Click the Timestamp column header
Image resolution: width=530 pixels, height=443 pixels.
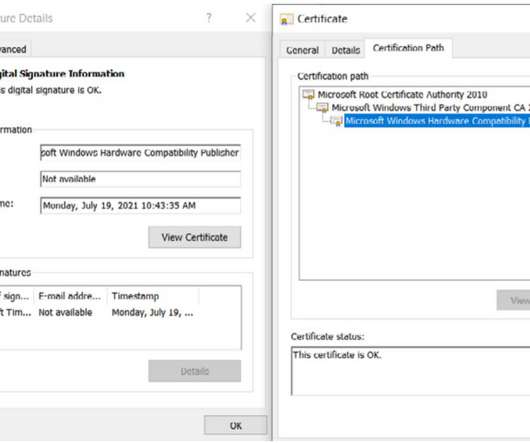coord(153,296)
